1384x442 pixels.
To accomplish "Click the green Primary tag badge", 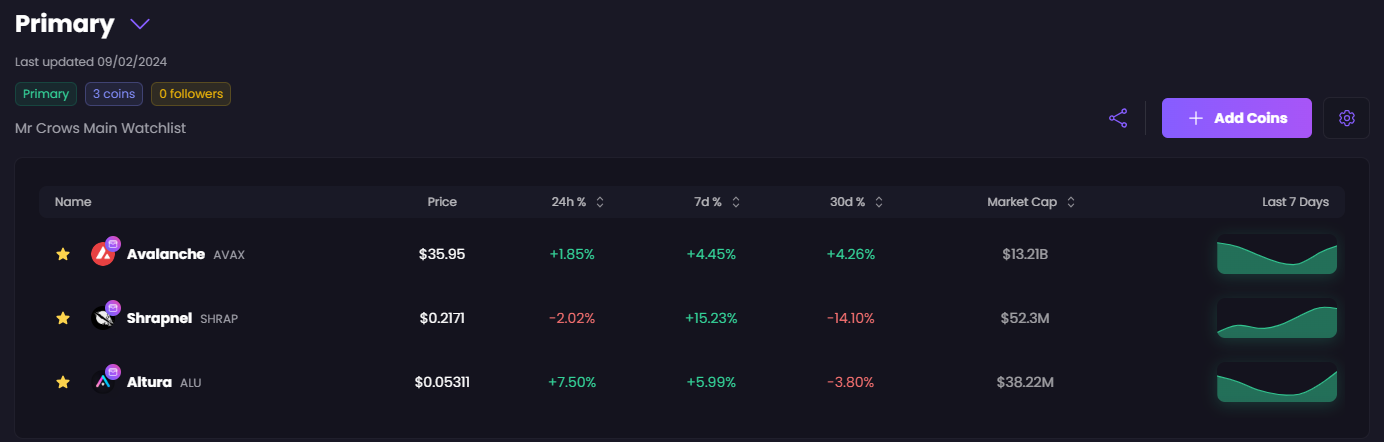I will pyautogui.click(x=46, y=94).
